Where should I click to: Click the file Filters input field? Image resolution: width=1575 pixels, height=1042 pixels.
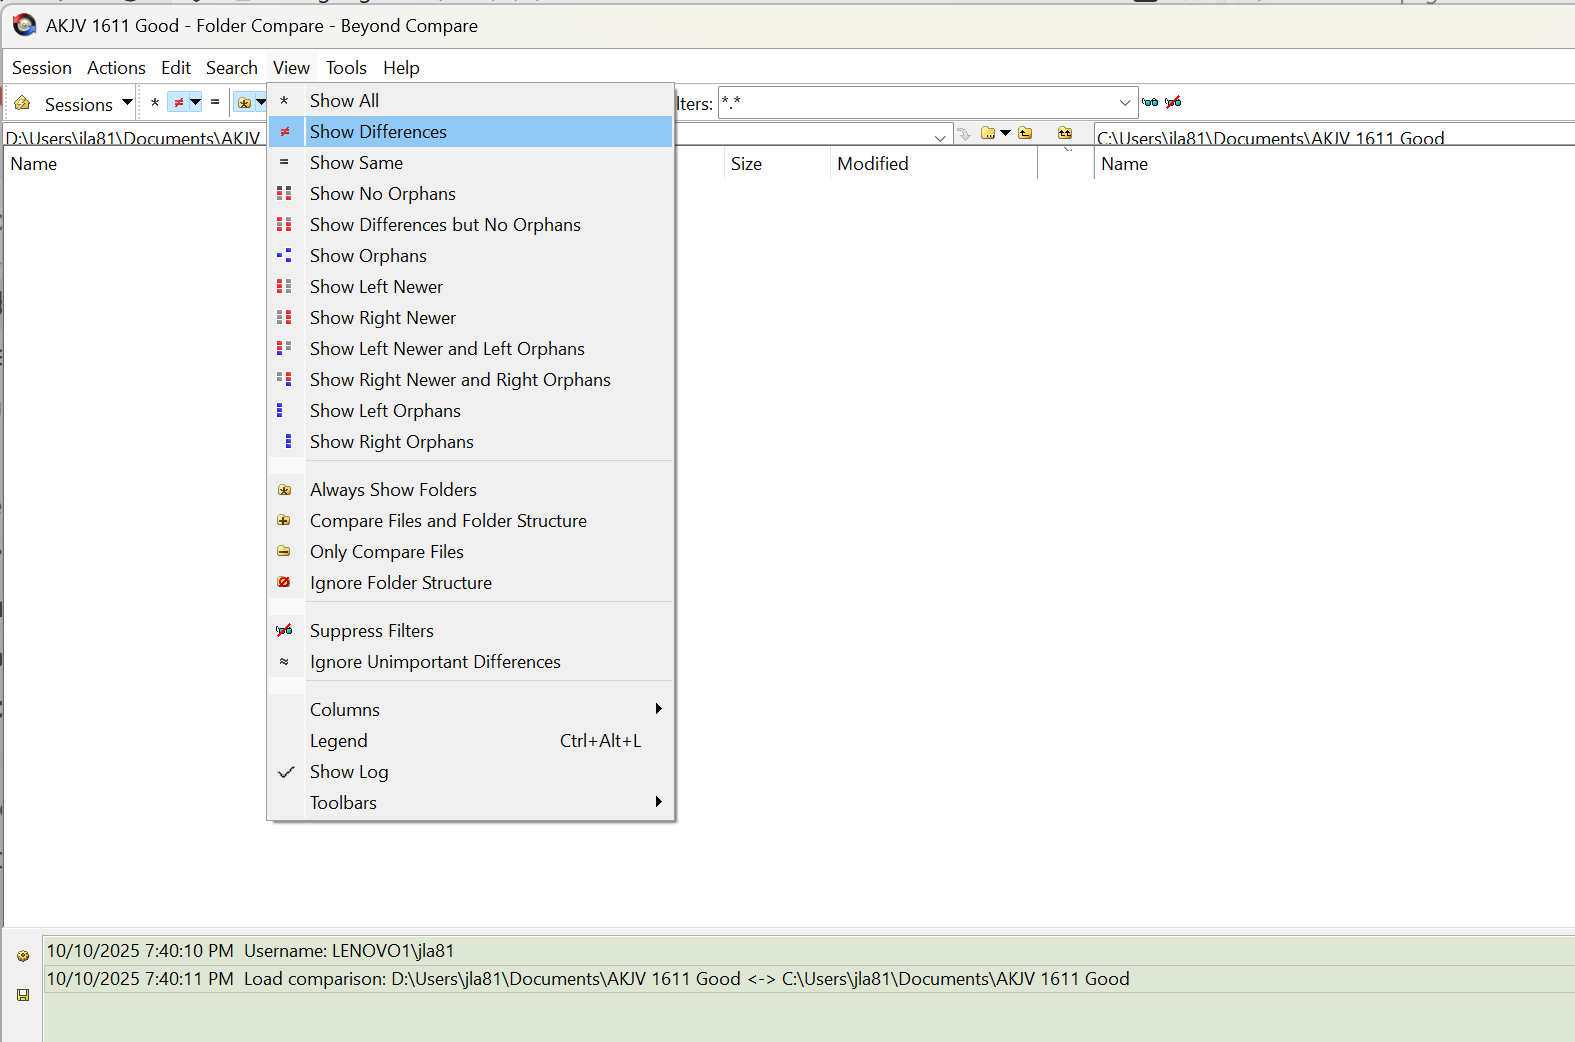click(917, 102)
